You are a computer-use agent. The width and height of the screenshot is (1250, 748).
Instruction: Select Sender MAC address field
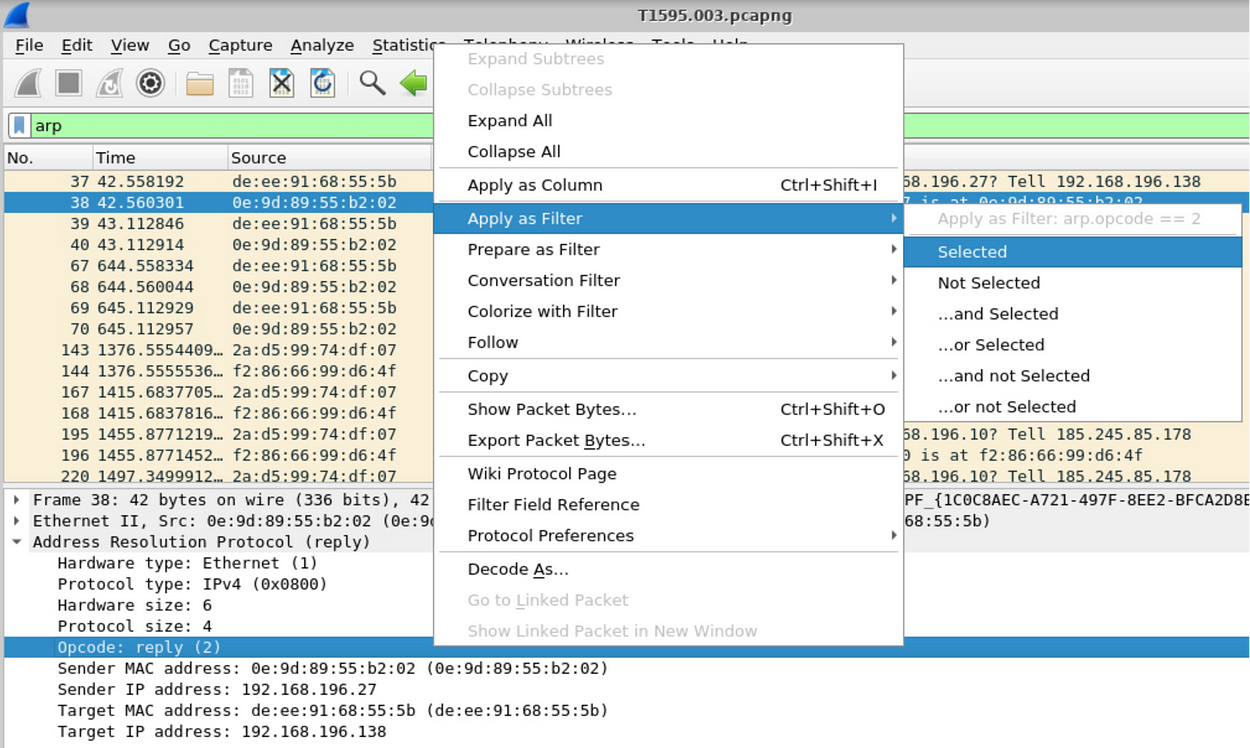pos(332,668)
